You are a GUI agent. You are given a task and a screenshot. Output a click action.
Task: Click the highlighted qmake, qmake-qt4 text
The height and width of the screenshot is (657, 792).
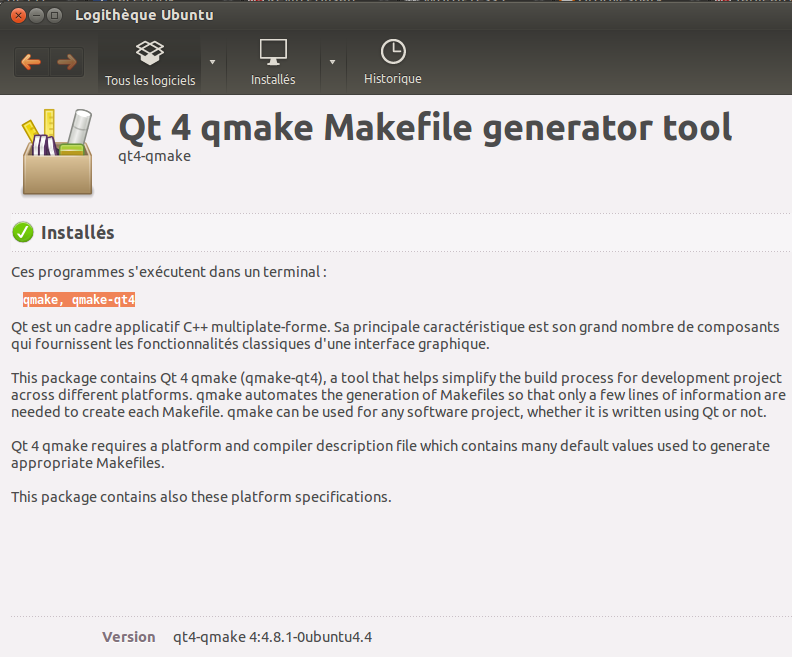(79, 300)
